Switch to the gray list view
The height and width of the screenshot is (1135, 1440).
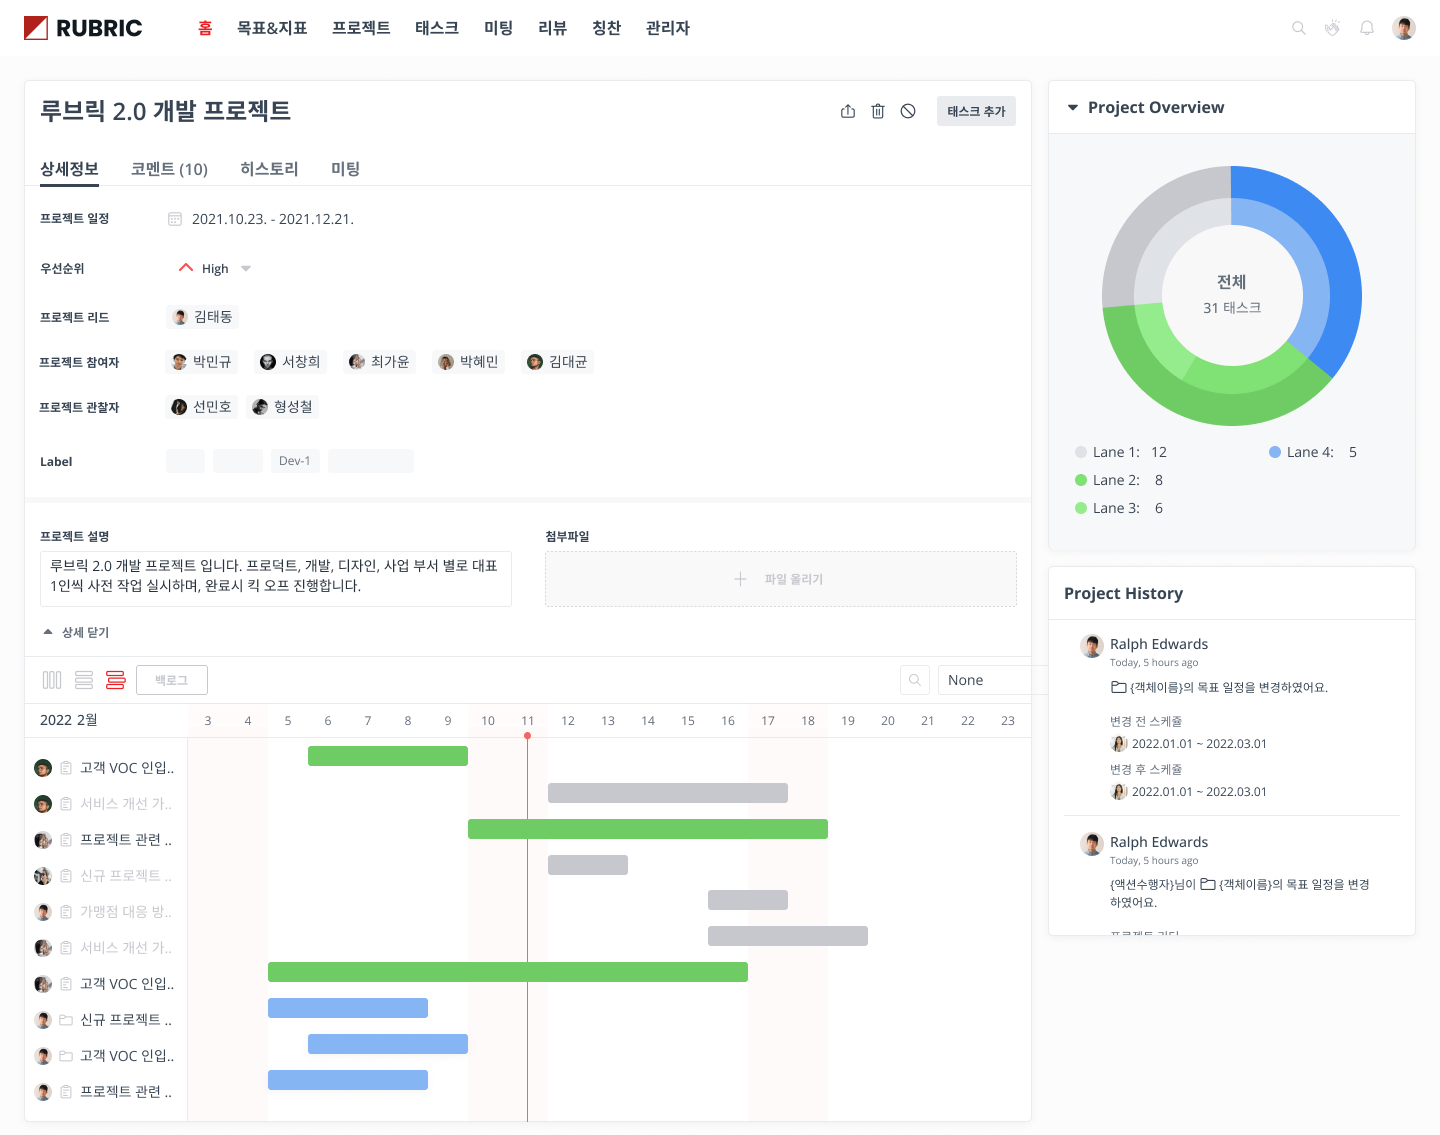point(84,680)
